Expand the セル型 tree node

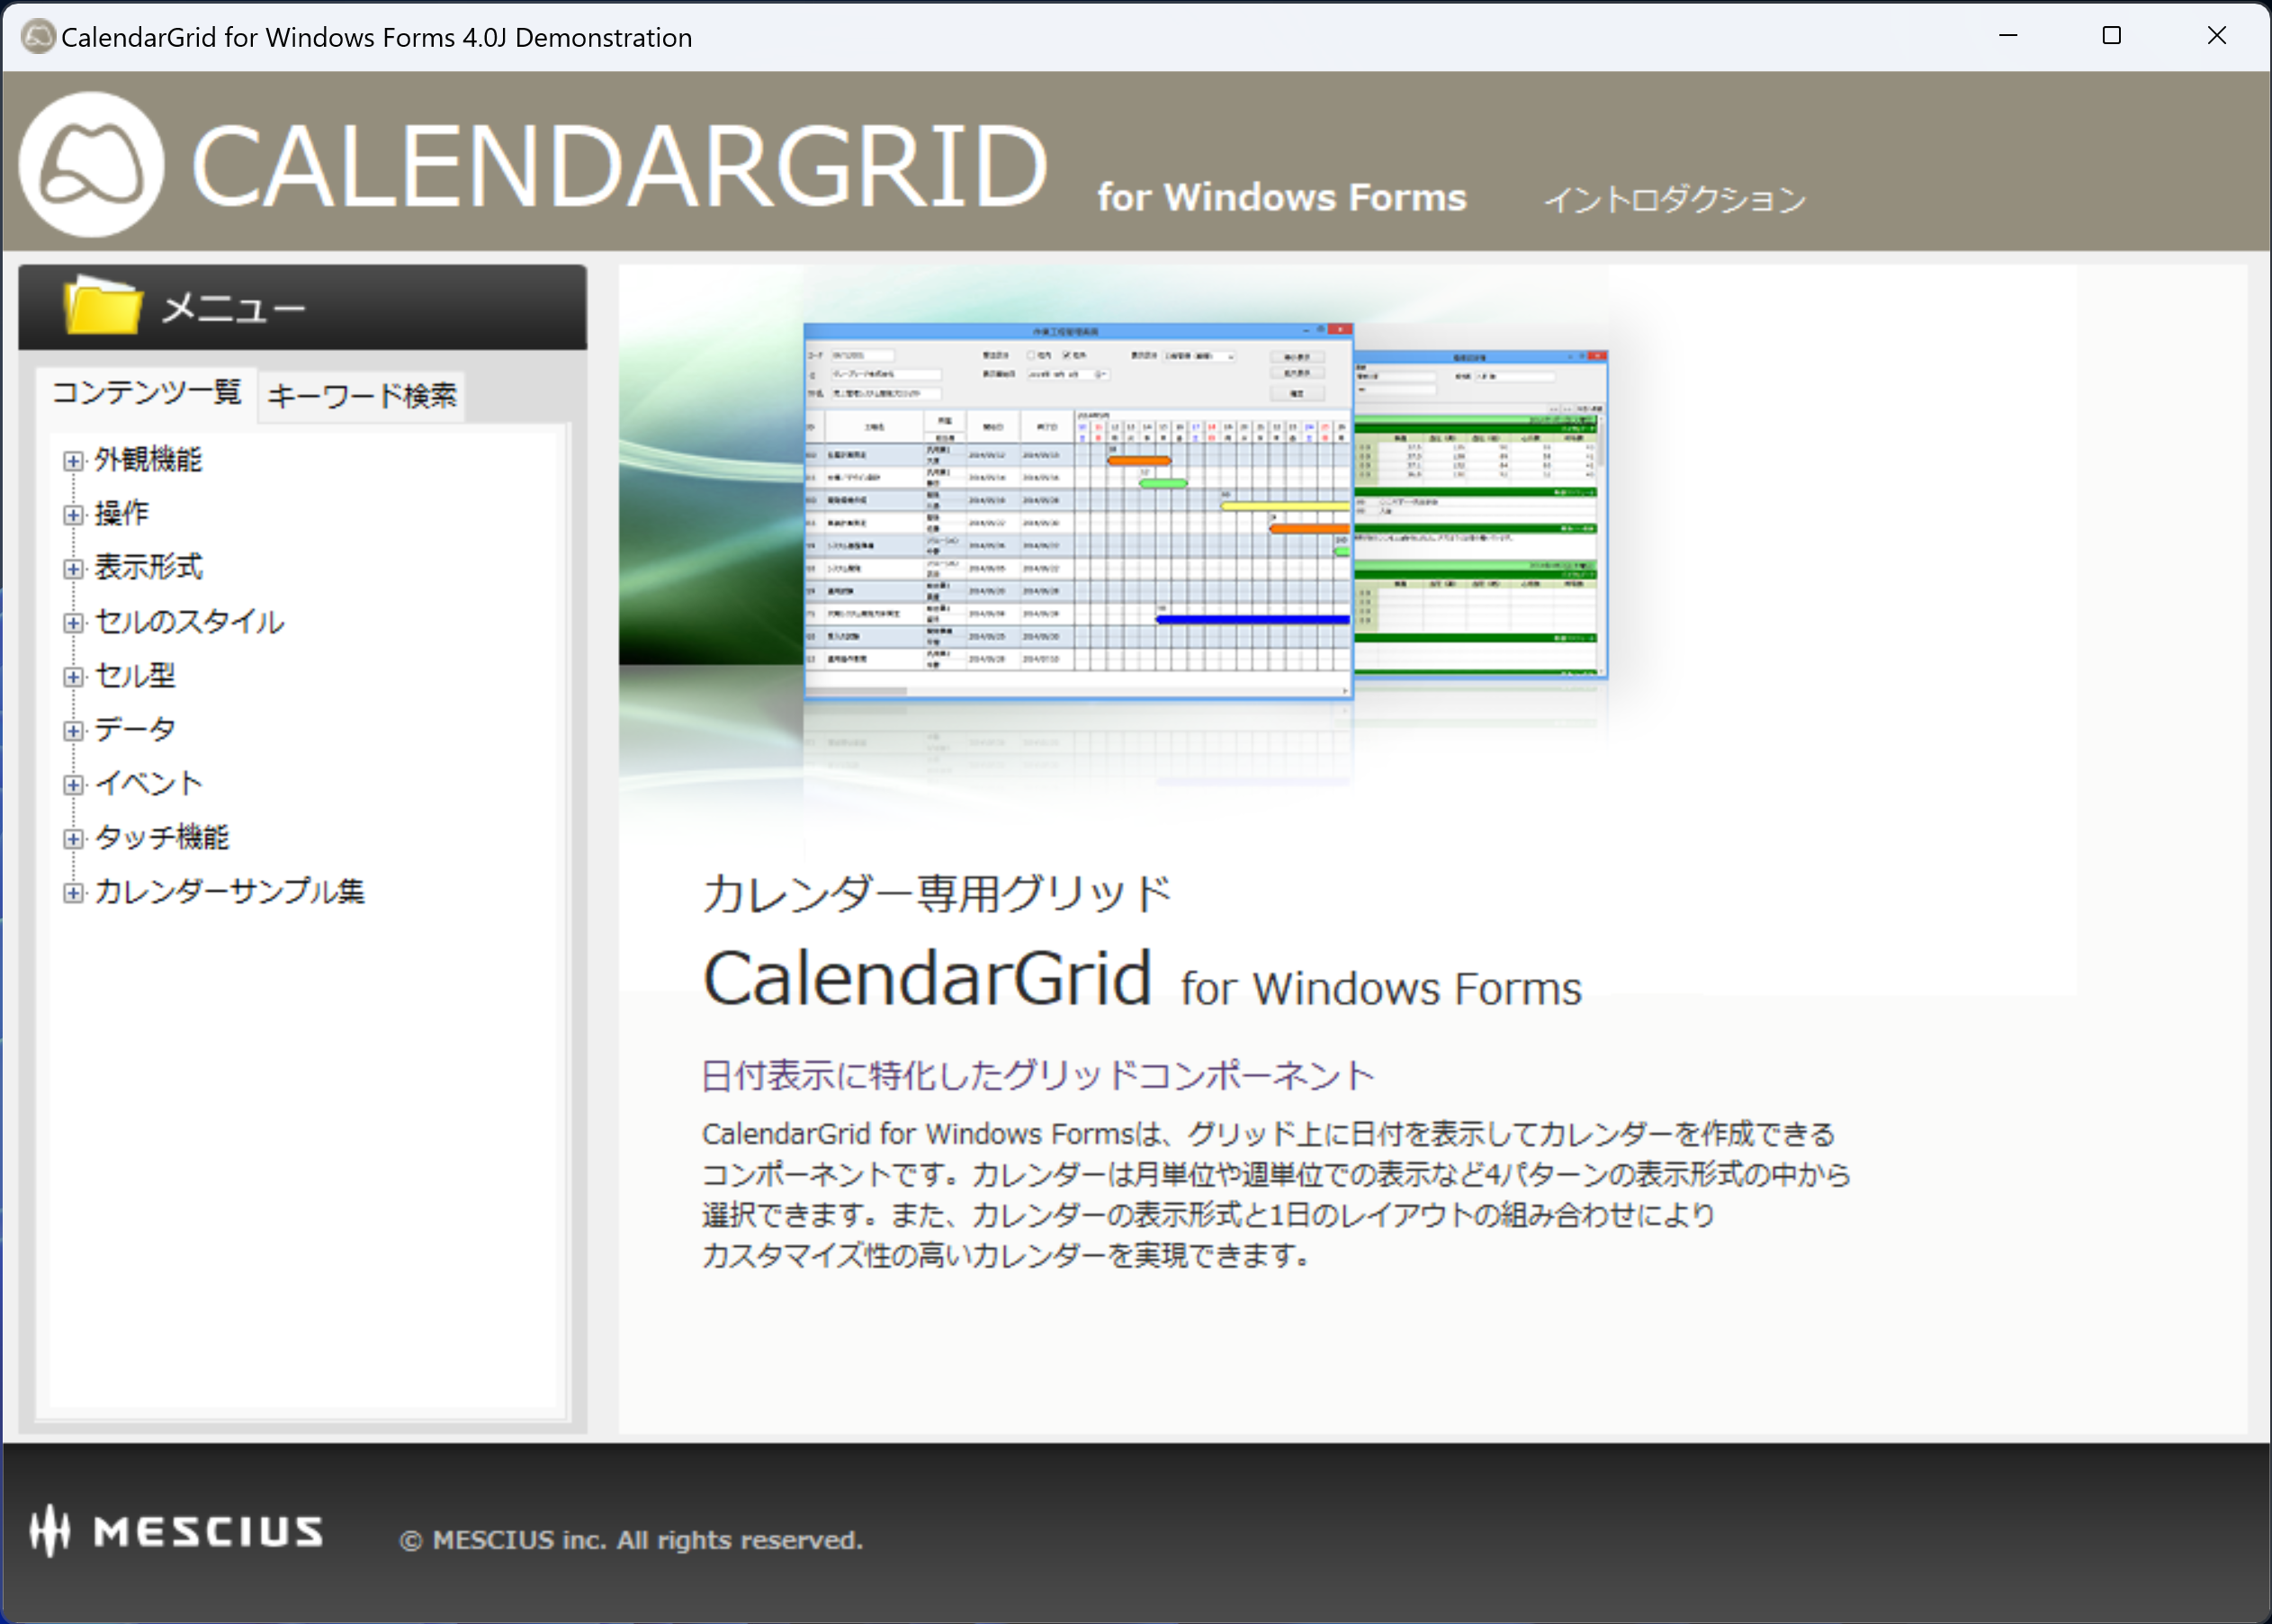pyautogui.click(x=73, y=677)
